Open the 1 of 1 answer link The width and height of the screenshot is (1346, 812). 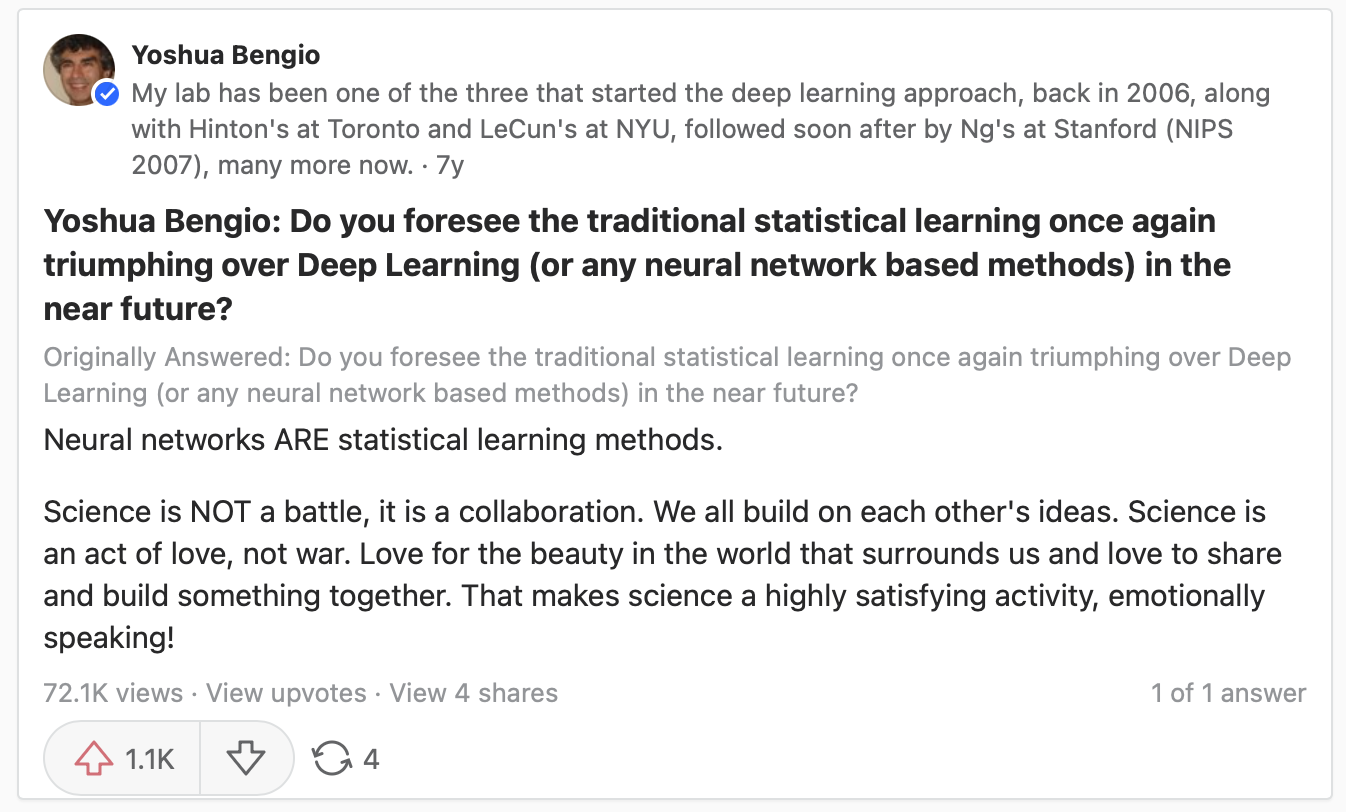pos(1228,693)
